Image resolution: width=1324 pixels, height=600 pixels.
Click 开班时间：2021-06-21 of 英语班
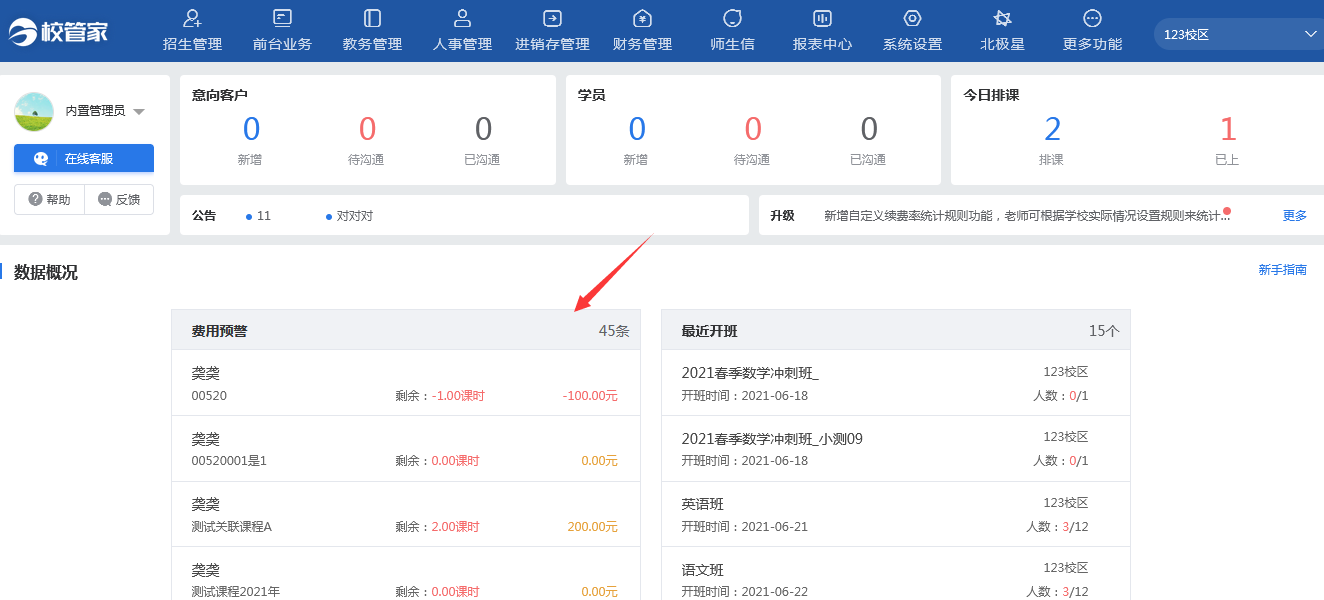click(744, 526)
